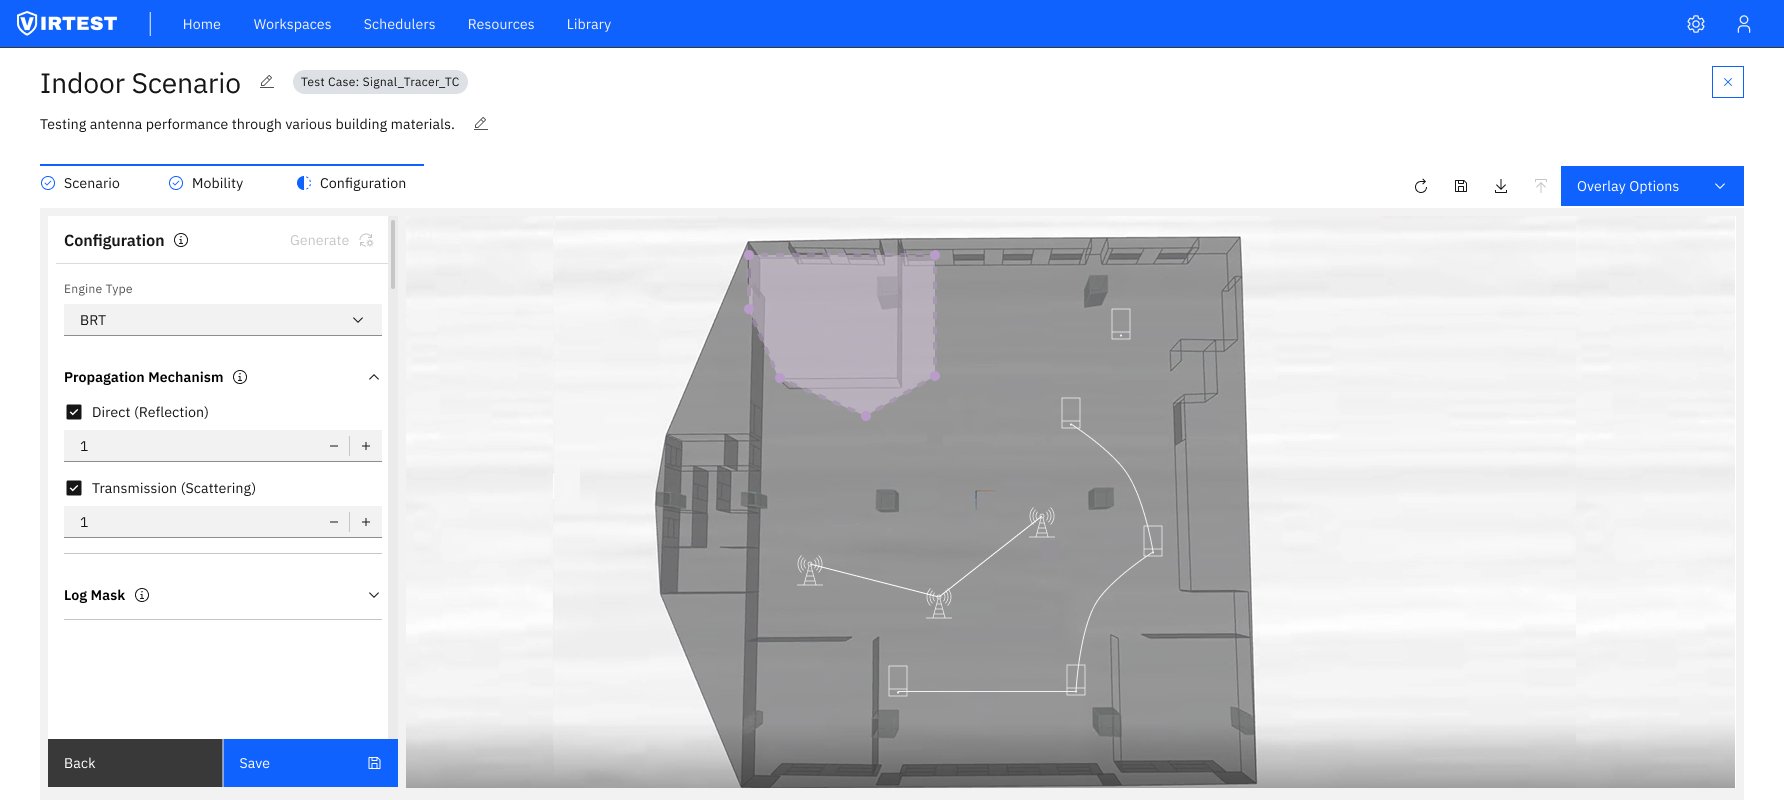Click the blue Save button
Viewport: 1784px width, 800px height.
coord(310,763)
